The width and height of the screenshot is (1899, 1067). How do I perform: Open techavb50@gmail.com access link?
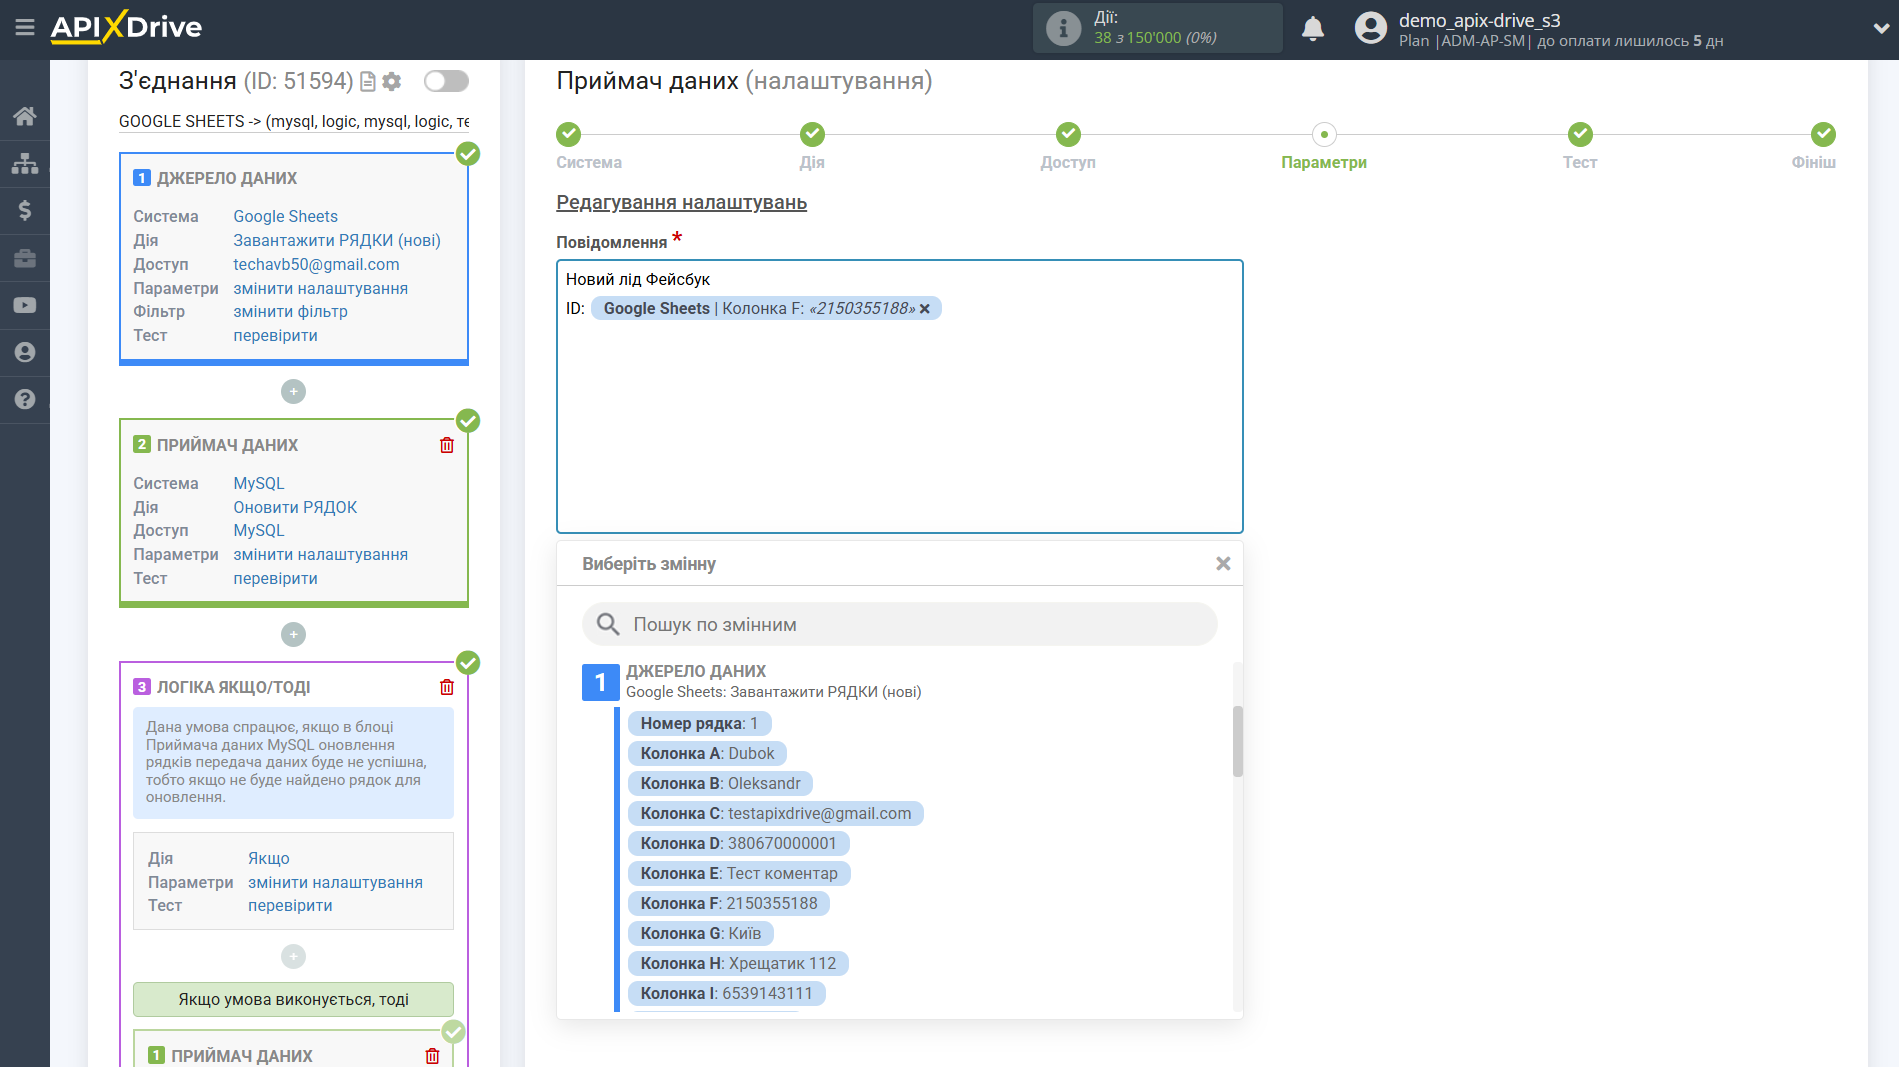(316, 264)
